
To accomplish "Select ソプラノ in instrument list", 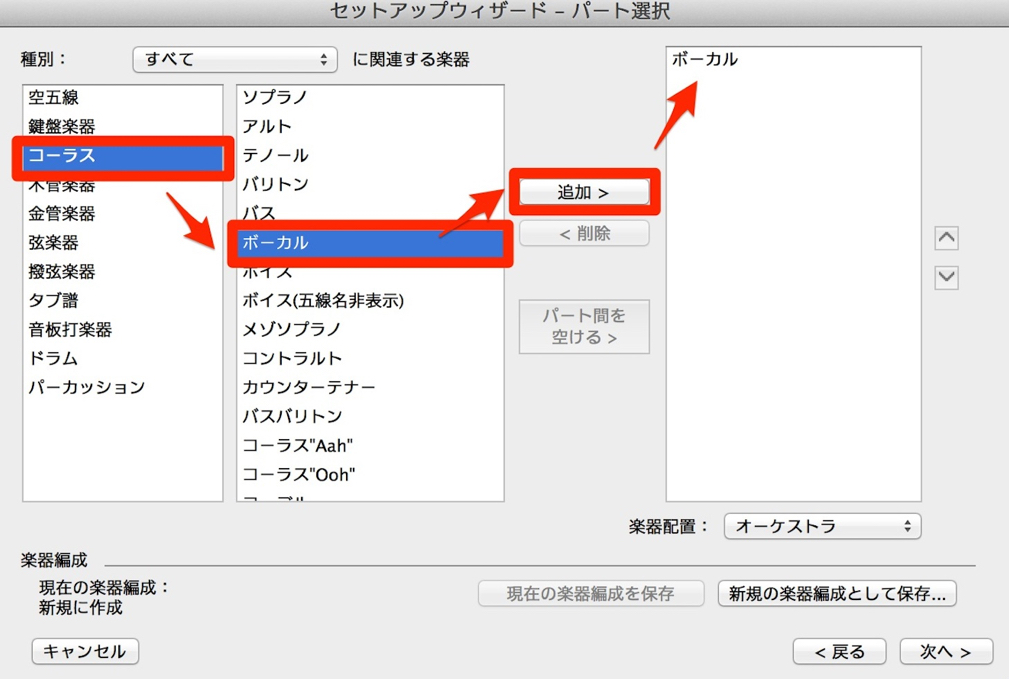I will click(370, 98).
